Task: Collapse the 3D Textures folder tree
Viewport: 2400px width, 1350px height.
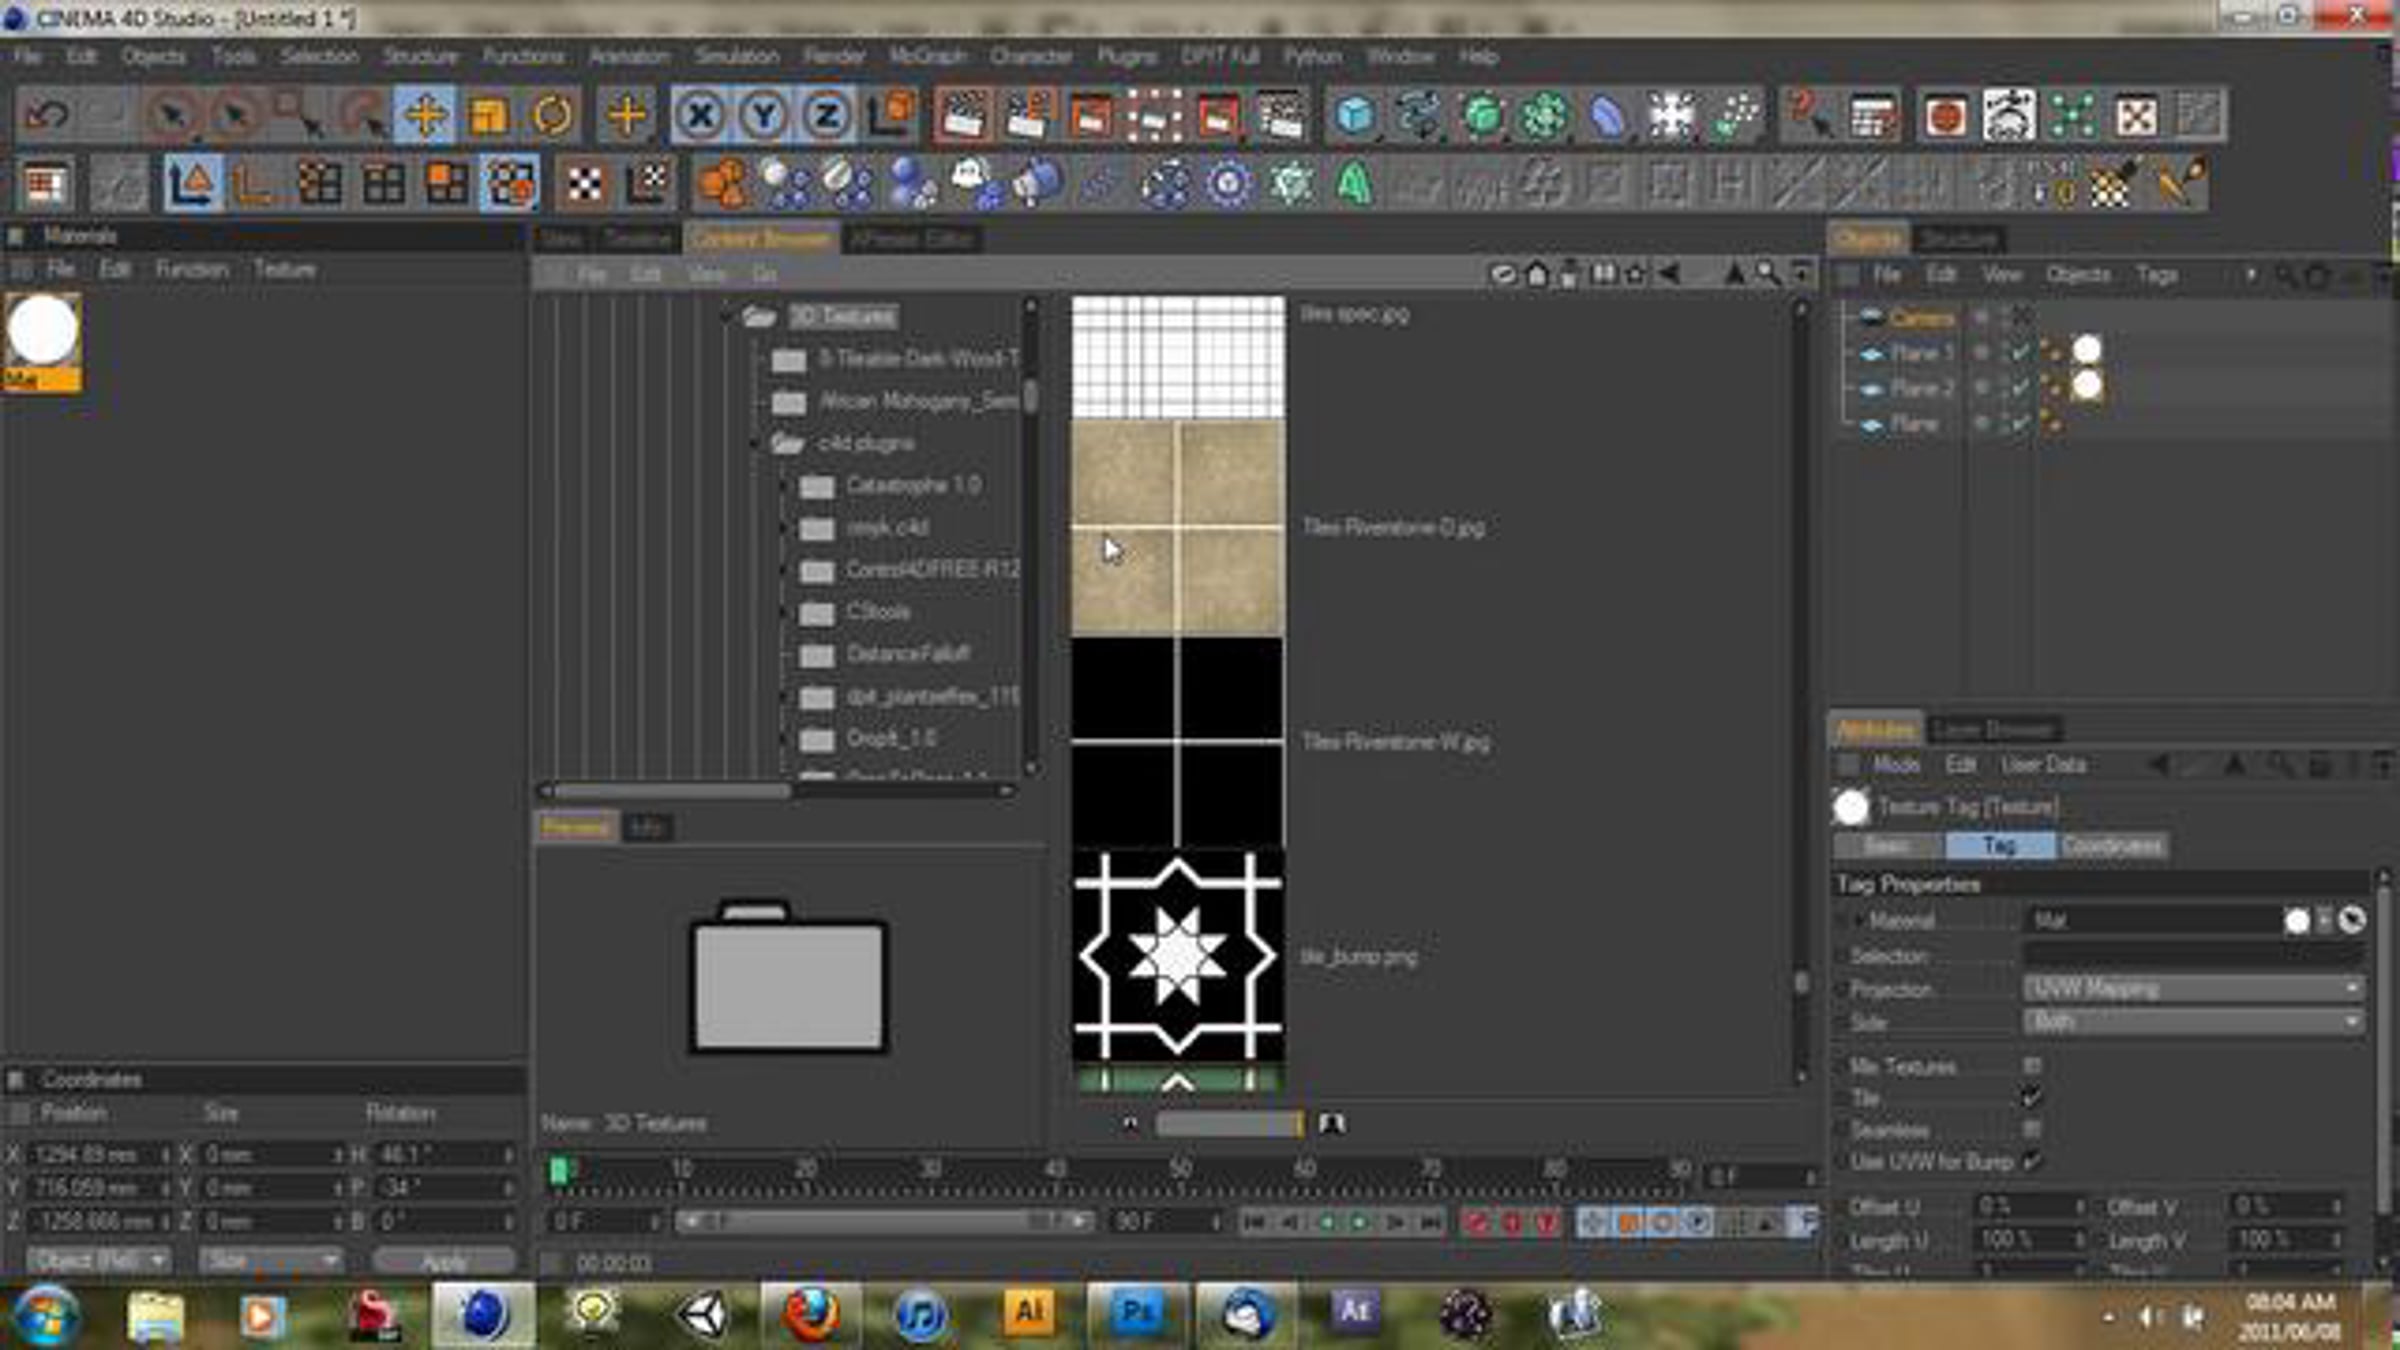Action: [x=728, y=317]
